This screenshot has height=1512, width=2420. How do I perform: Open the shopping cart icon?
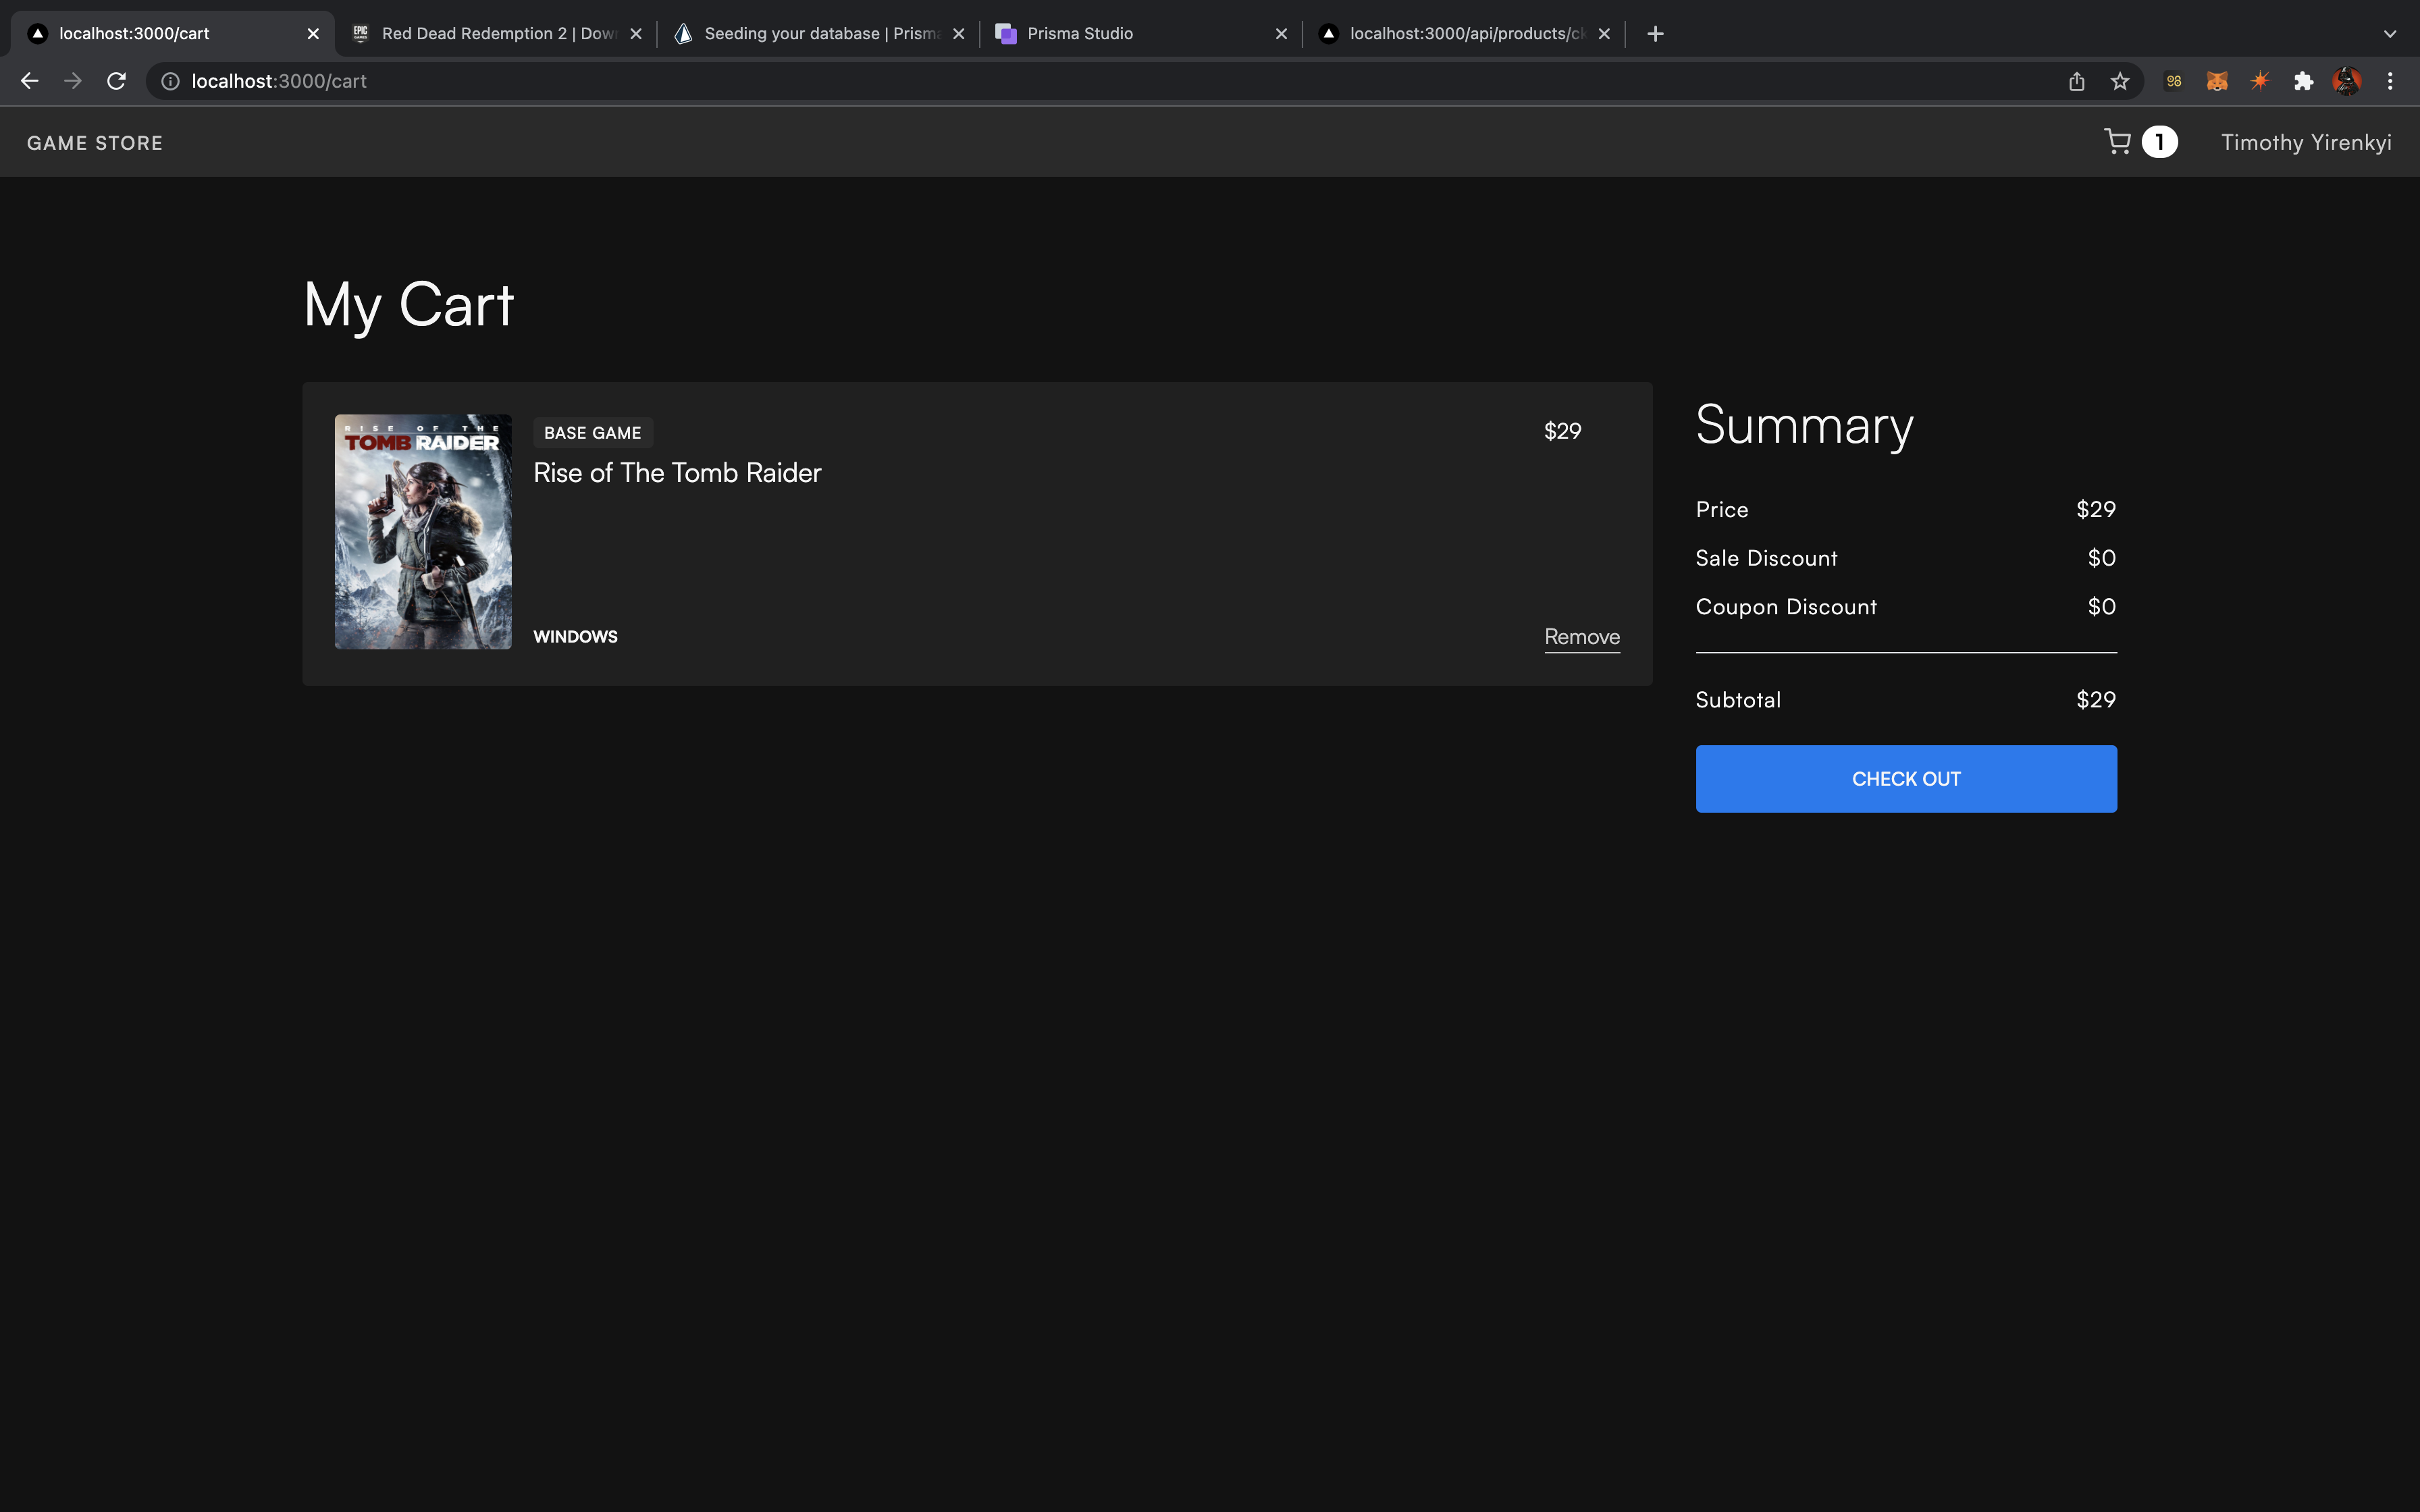(2117, 142)
